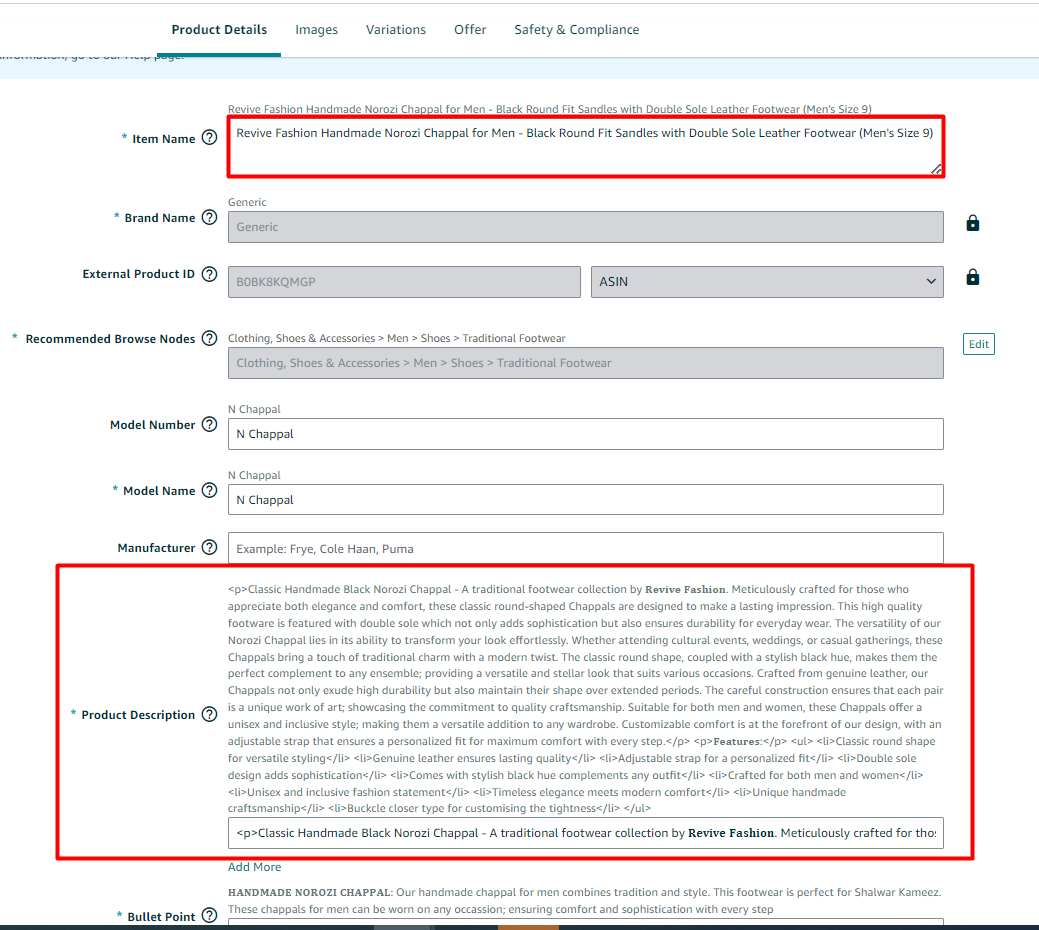The width and height of the screenshot is (1039, 930).
Task: Open help for Manufacturer field
Action: pos(209,547)
